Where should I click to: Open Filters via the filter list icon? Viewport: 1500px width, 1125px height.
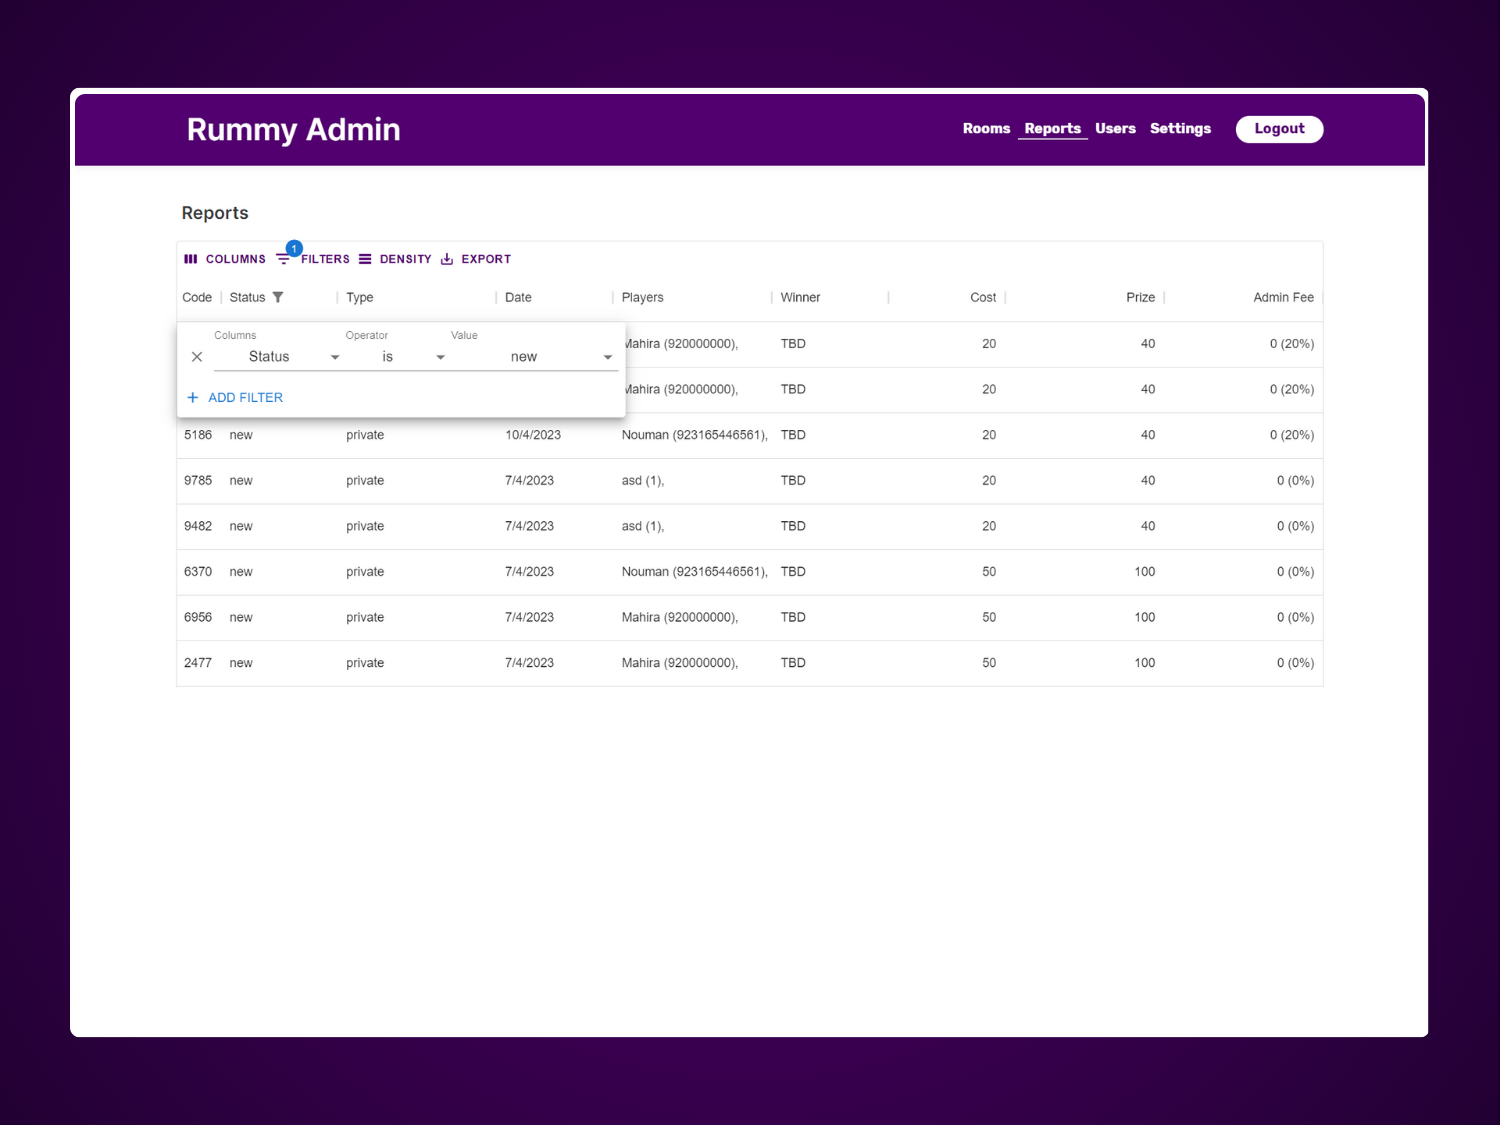284,259
